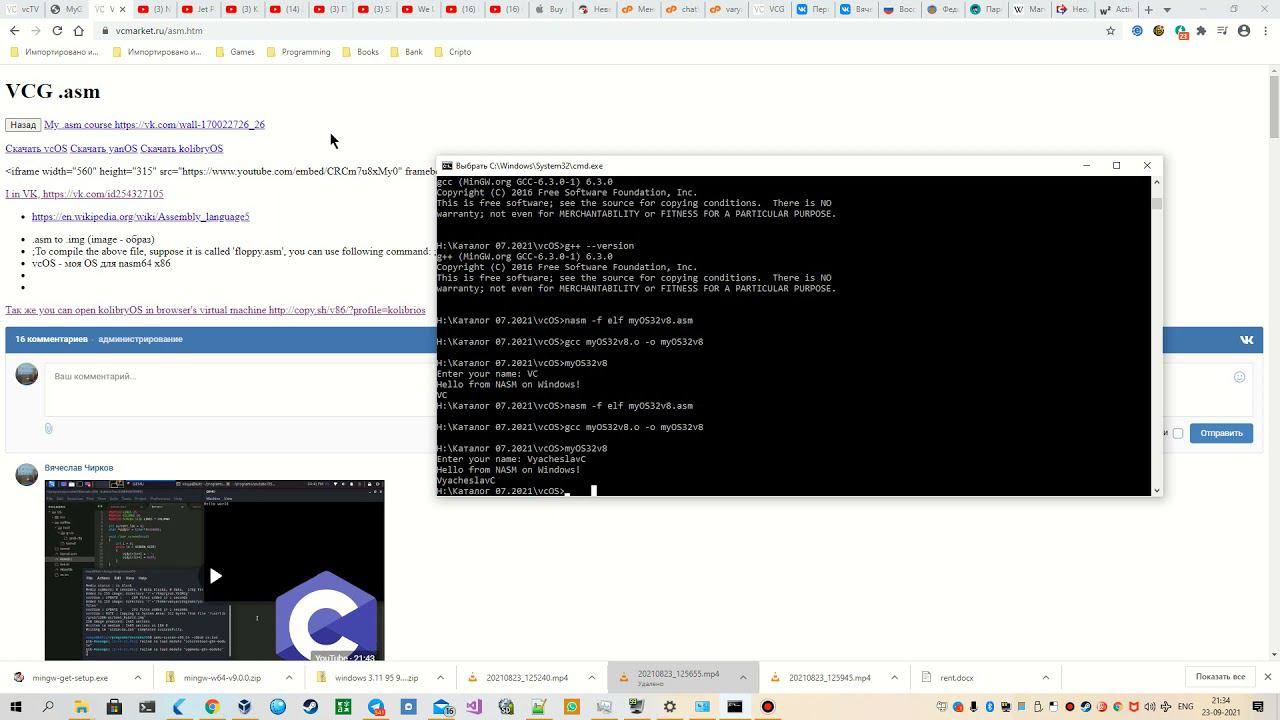Expand options for windows 3.11 zip download
Viewport: 1280px width, 720px height.
[x=443, y=678]
